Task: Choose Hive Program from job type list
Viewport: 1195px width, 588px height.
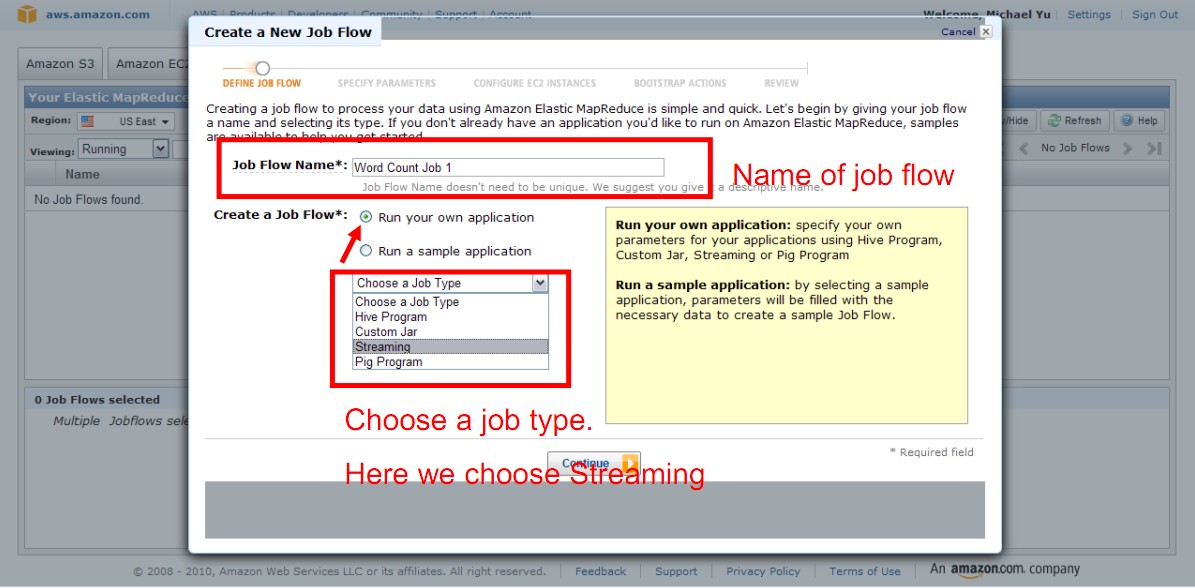Action: 450,317
